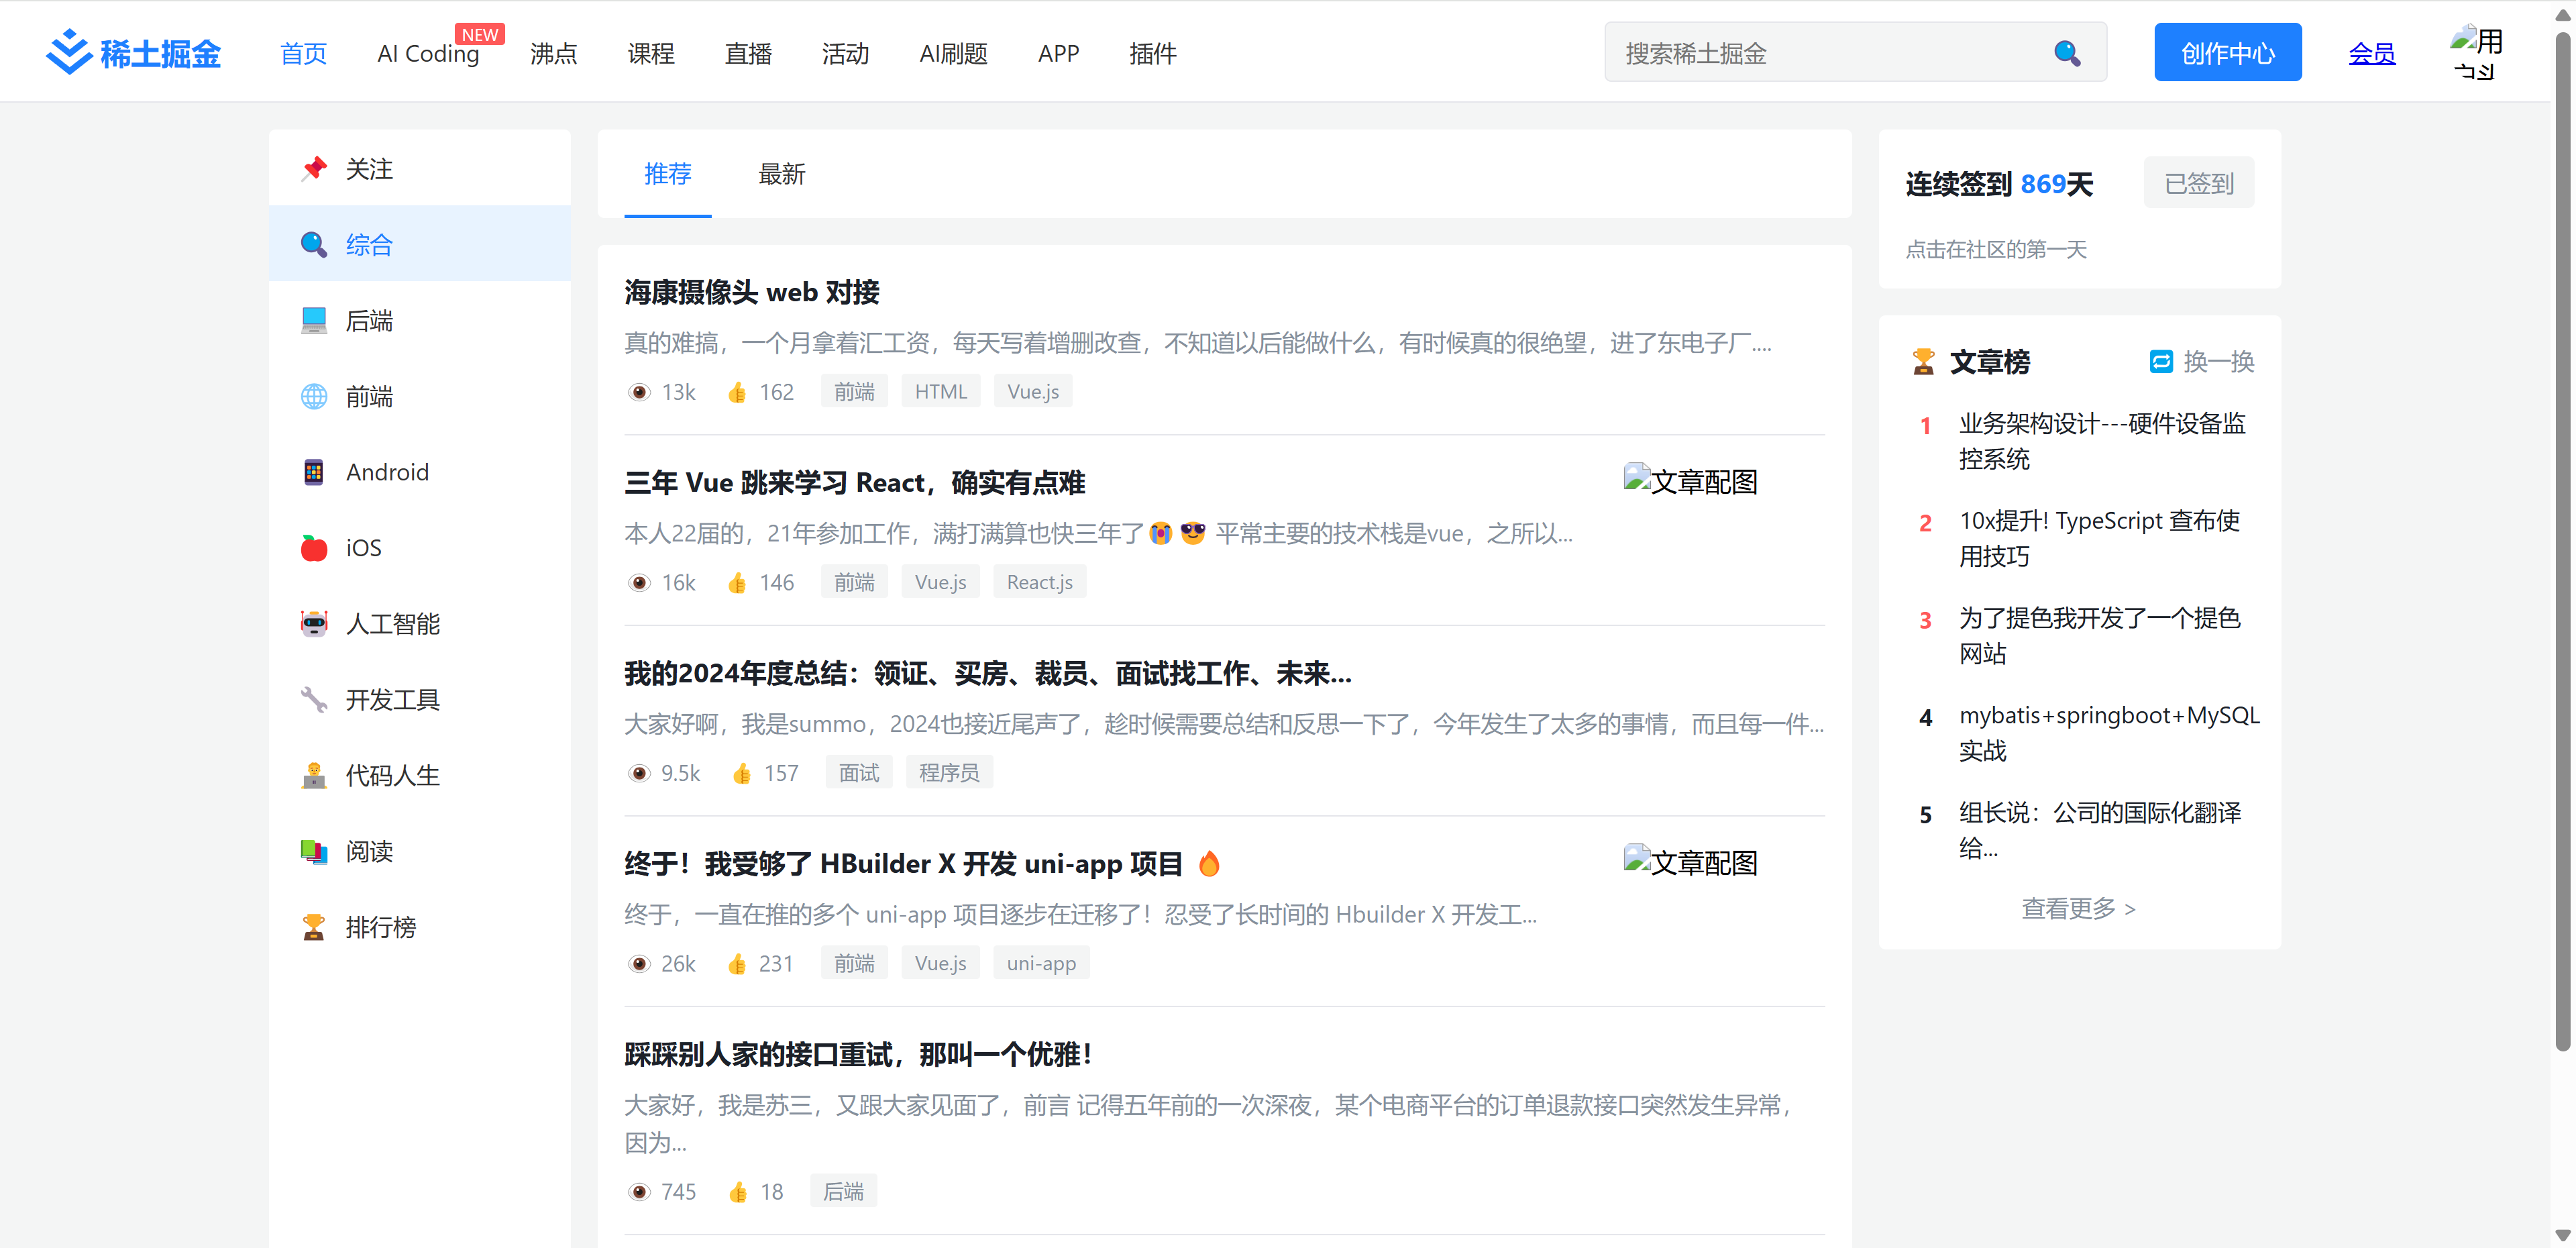
Task: Switch to the 推荐 tab
Action: tap(667, 174)
